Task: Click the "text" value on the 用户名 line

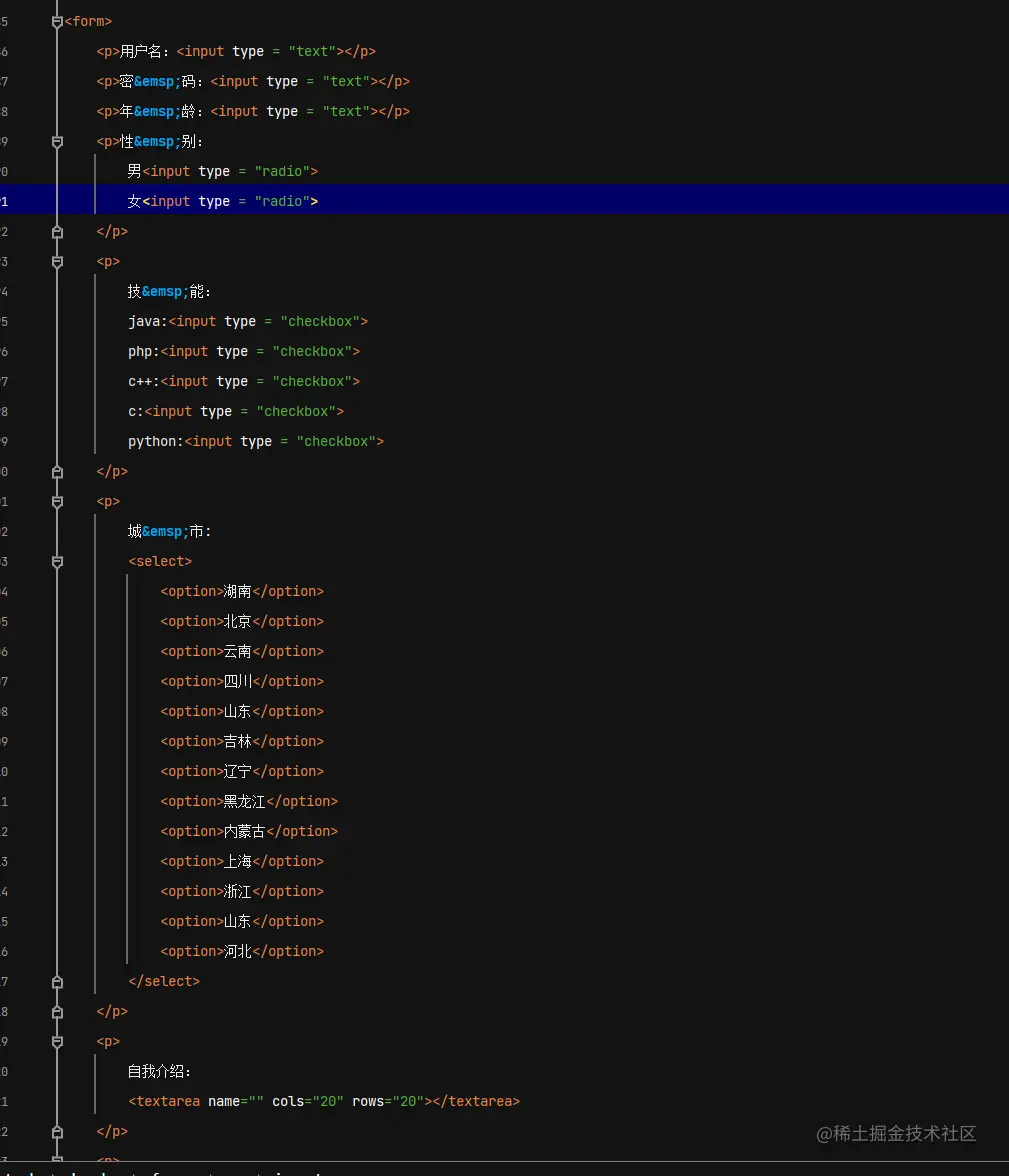Action: coord(312,52)
